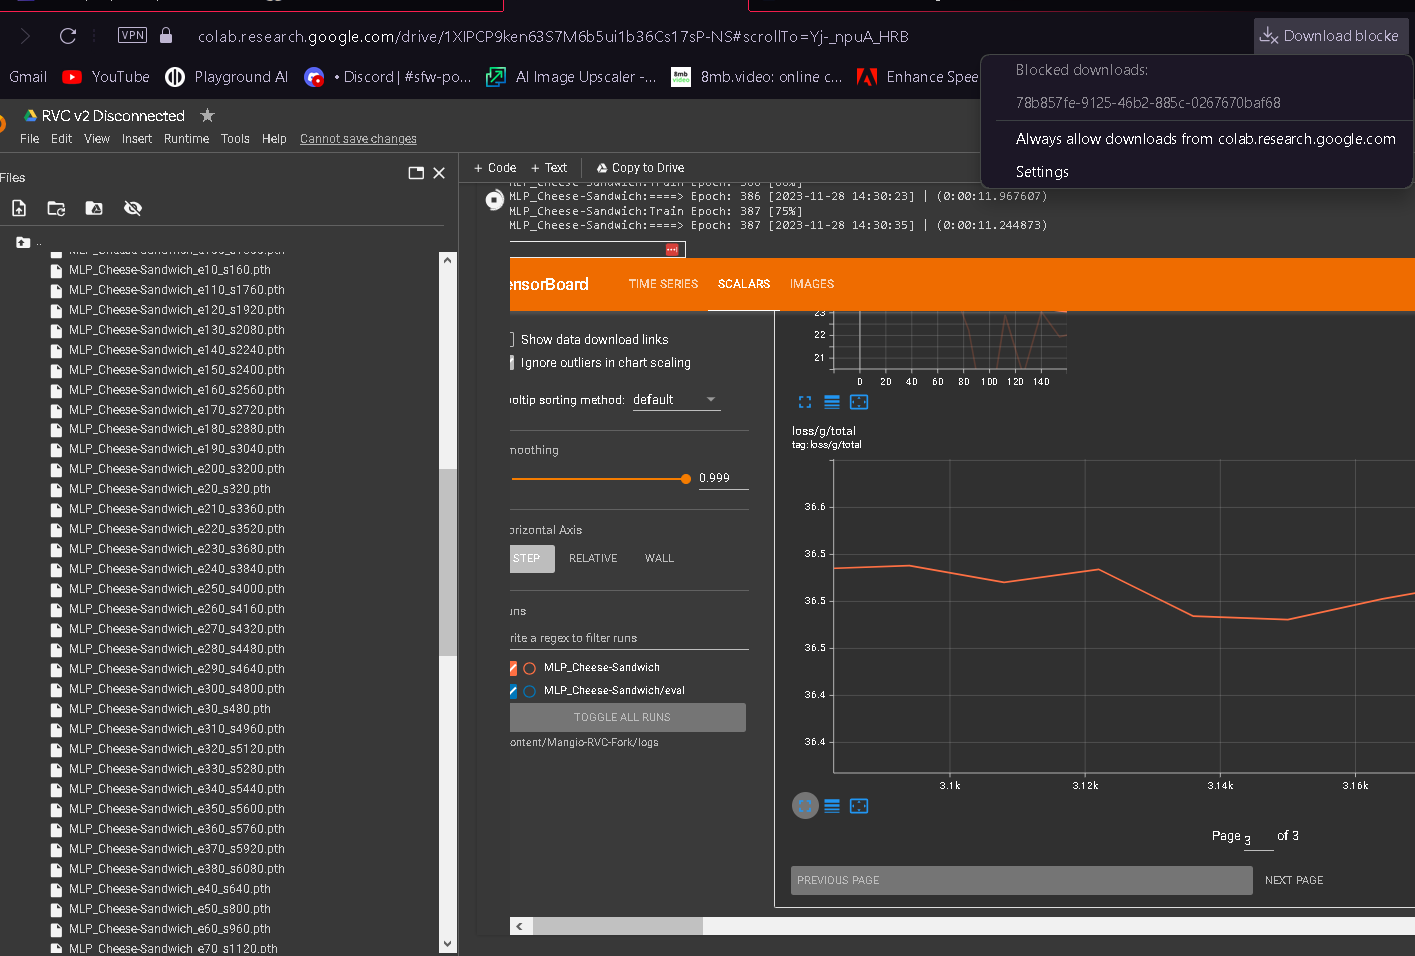Go to NEXT PAGE of charts
Image resolution: width=1415 pixels, height=956 pixels.
pos(1294,880)
